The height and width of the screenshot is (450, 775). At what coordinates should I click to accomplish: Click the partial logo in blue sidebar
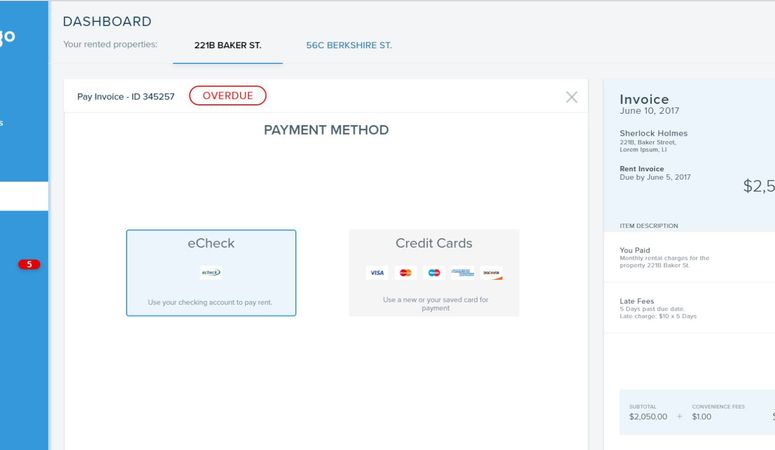pyautogui.click(x=7, y=37)
